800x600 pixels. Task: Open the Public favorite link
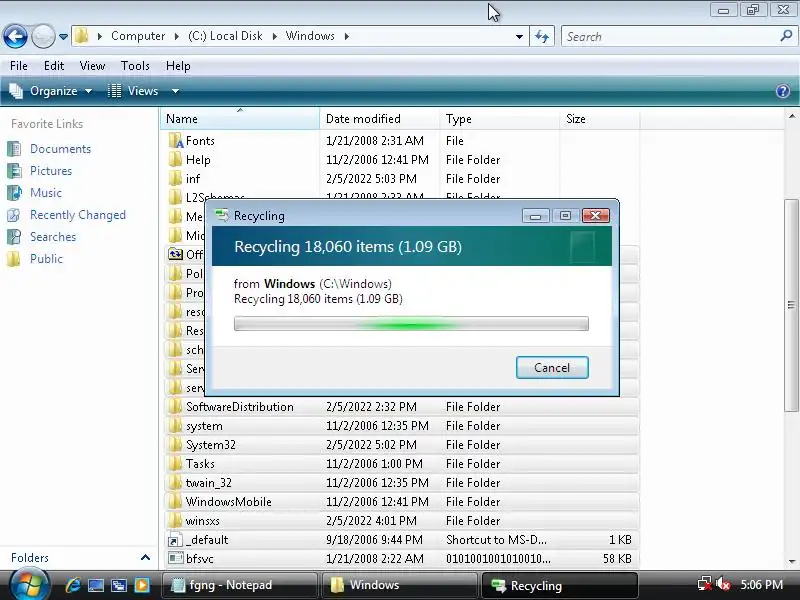[46, 259]
